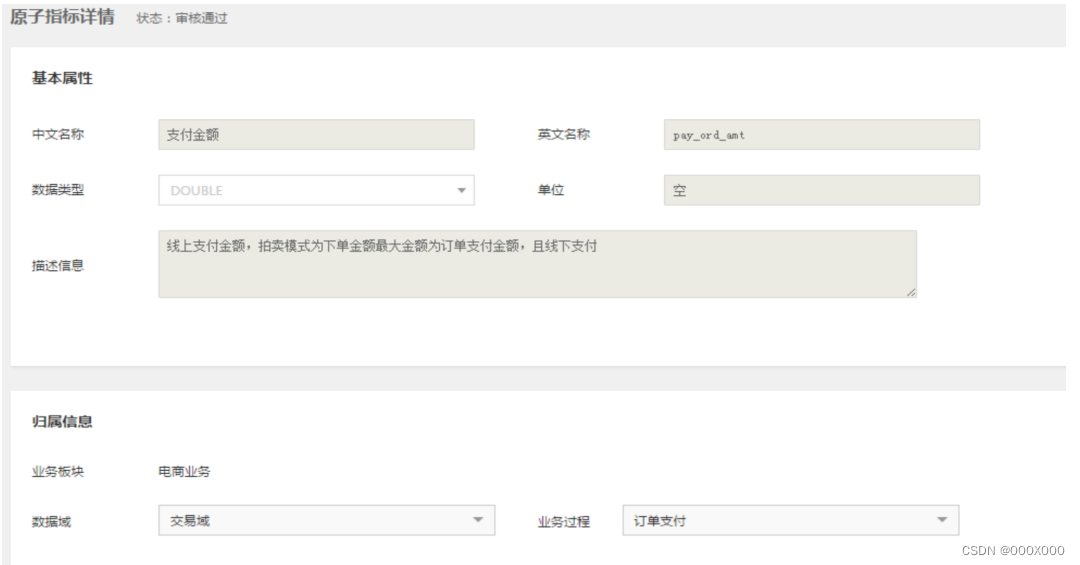This screenshot has width=1080, height=565.
Task: Click the arrow icon of 交易域 dropdown
Action: [x=478, y=520]
